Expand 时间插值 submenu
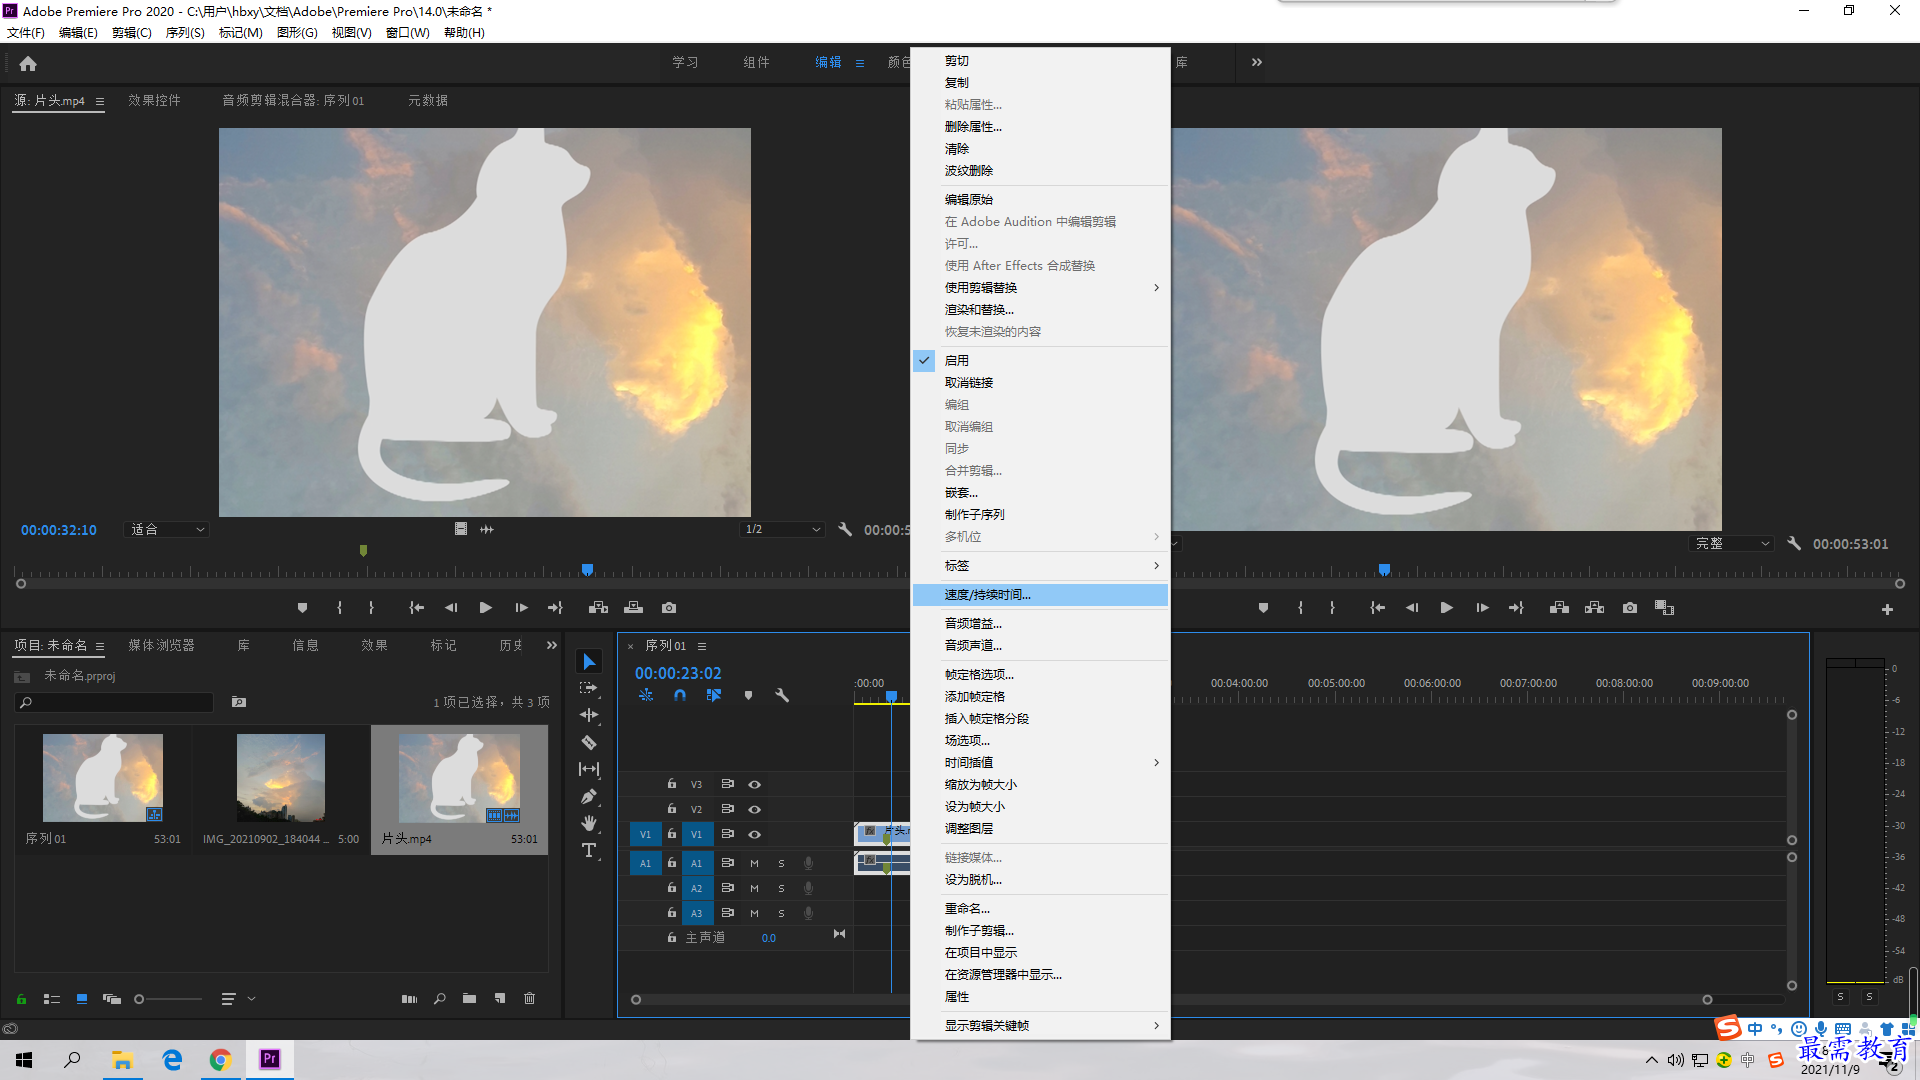Screen dimensions: 1920x1080 tap(1040, 763)
